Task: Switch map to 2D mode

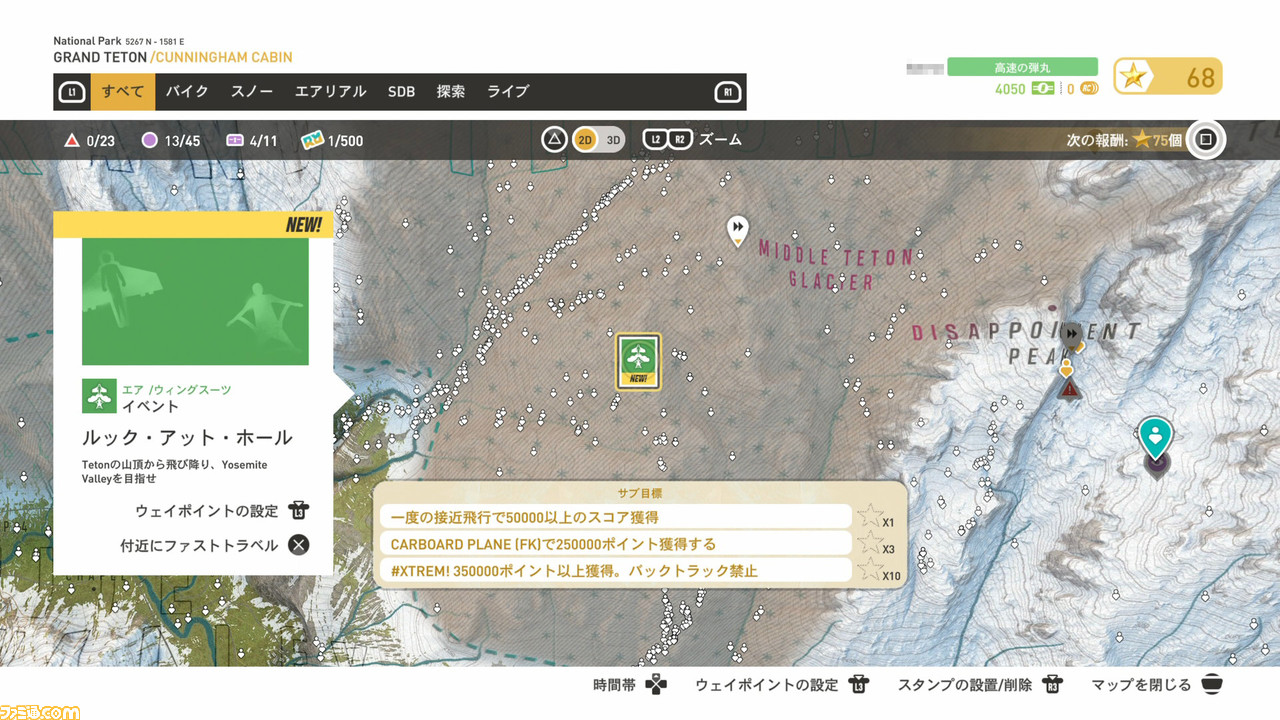Action: (584, 140)
